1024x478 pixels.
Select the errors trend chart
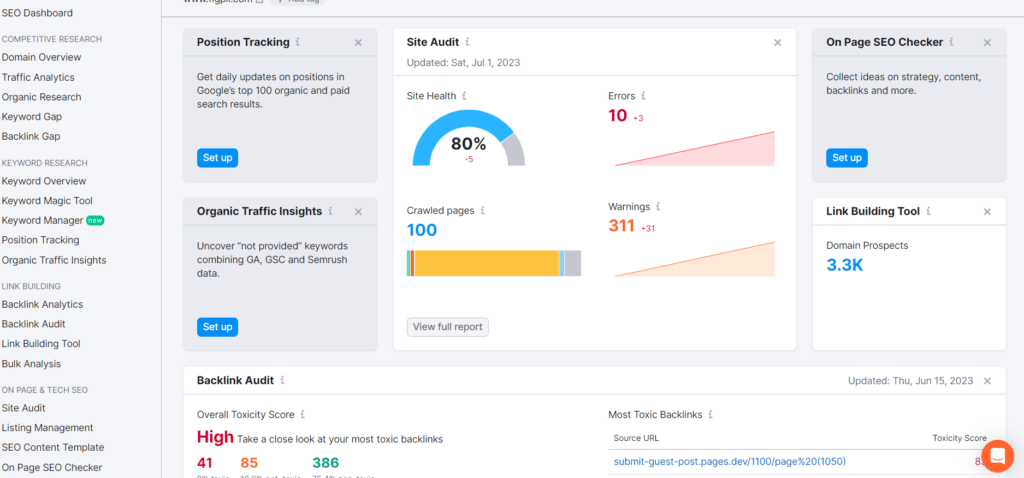click(695, 149)
